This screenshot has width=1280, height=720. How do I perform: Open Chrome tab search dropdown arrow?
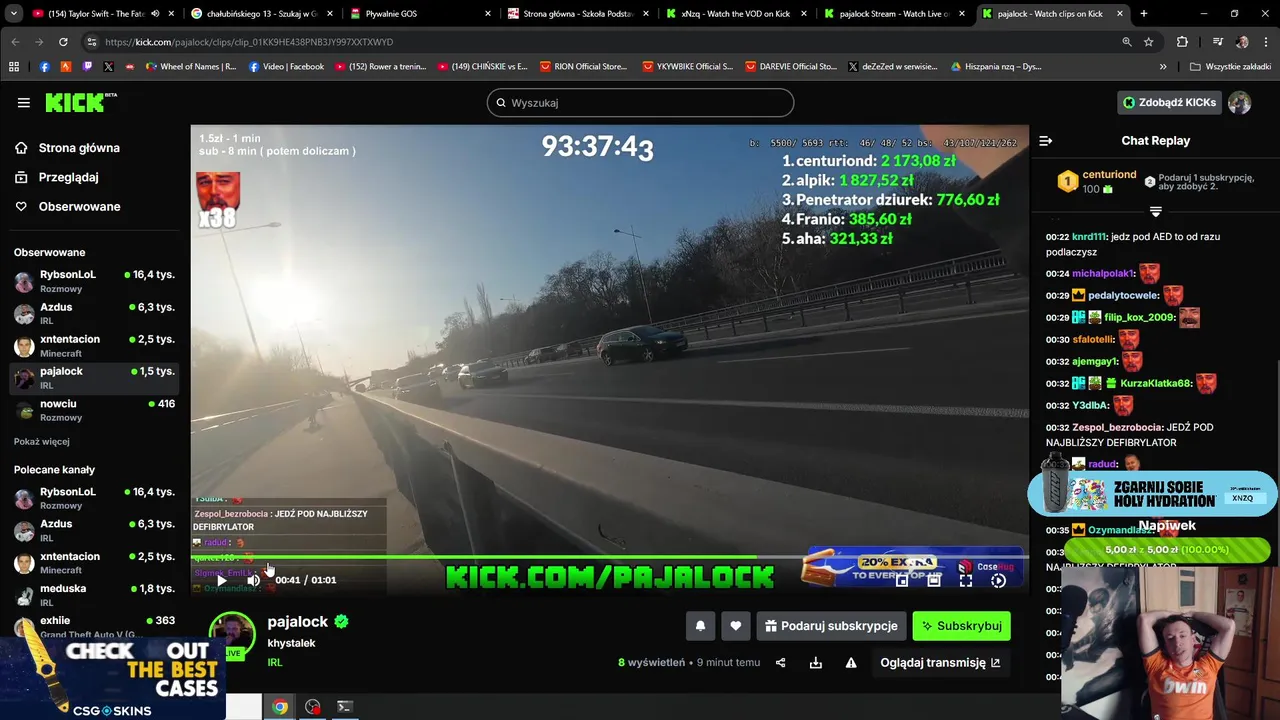pyautogui.click(x=14, y=14)
